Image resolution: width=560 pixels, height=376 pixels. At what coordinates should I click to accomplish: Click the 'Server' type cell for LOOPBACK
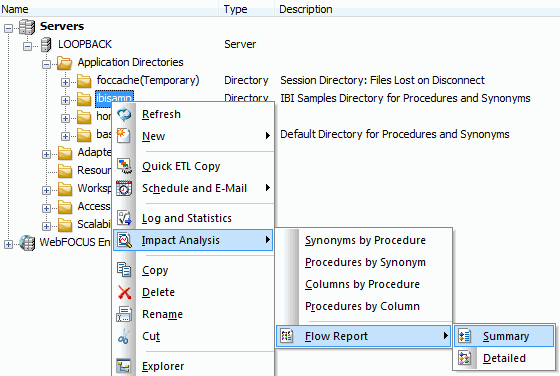(x=240, y=44)
